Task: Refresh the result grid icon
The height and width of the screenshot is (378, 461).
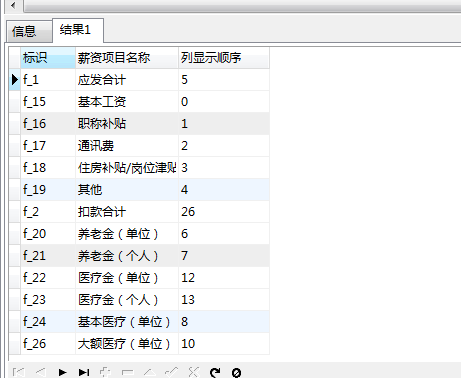Action: tap(215, 372)
